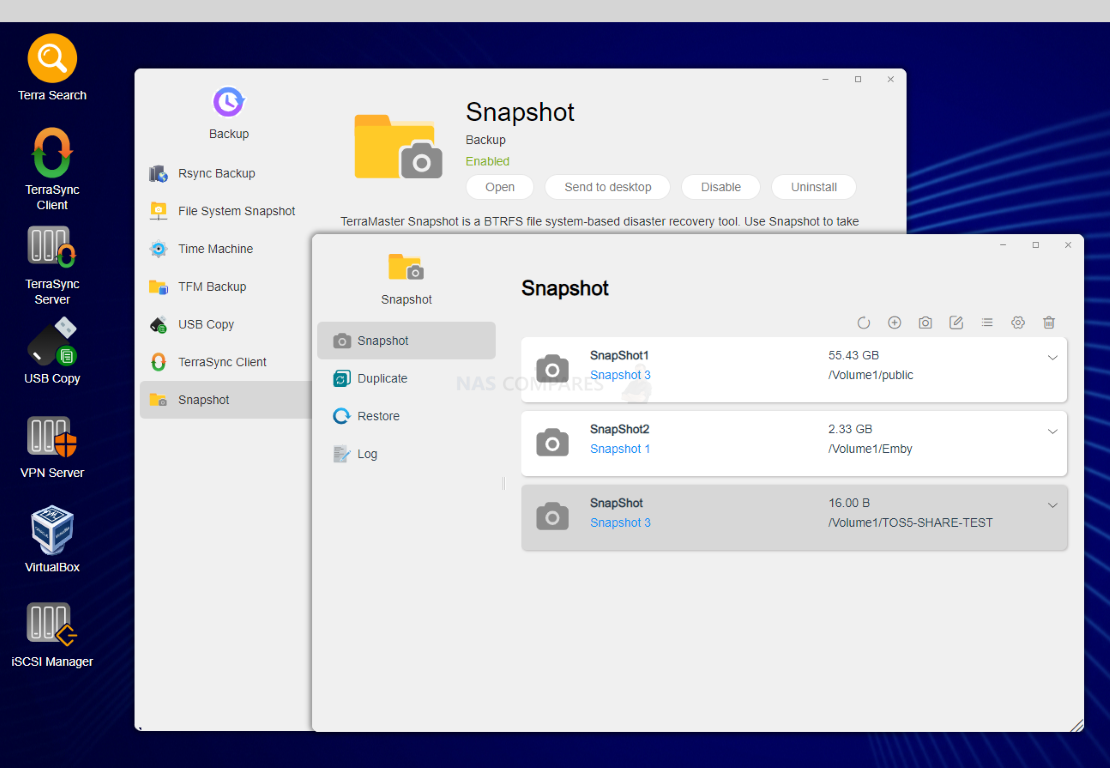Viewport: 1110px width, 768px height.
Task: Select Snapshot tab in Snapshot window sidebar
Action: [x=406, y=340]
